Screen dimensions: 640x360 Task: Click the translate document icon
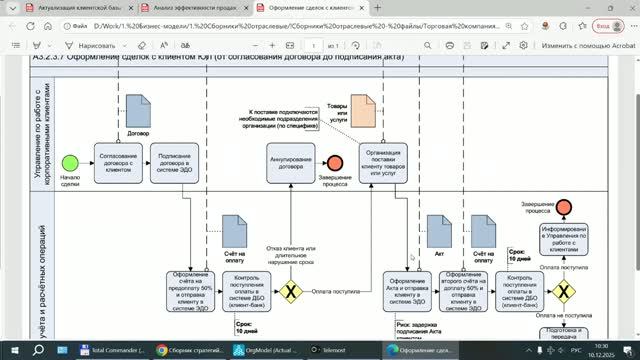point(185,45)
